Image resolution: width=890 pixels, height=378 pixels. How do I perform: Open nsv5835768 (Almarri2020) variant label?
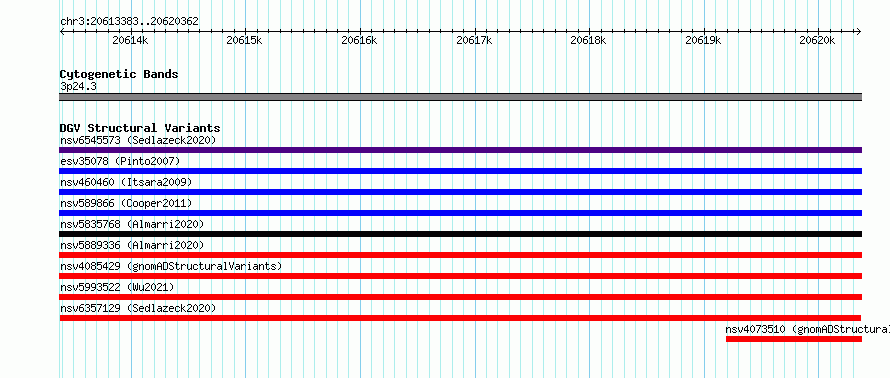(x=132, y=224)
